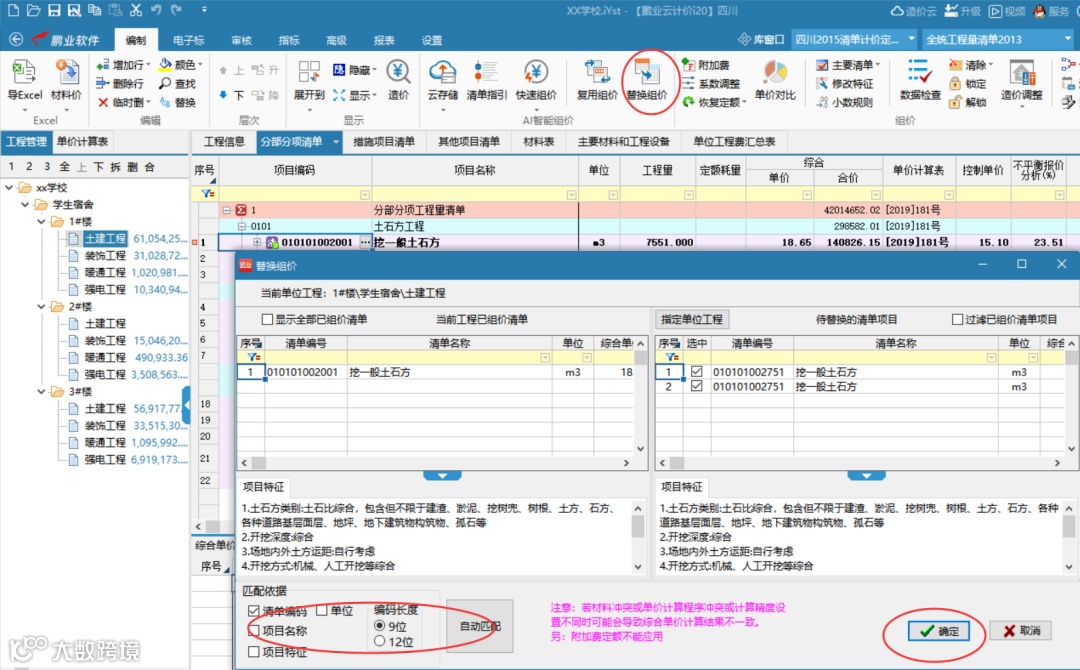
Task: Toggle the 项目名称 match checkbox
Action: point(253,630)
